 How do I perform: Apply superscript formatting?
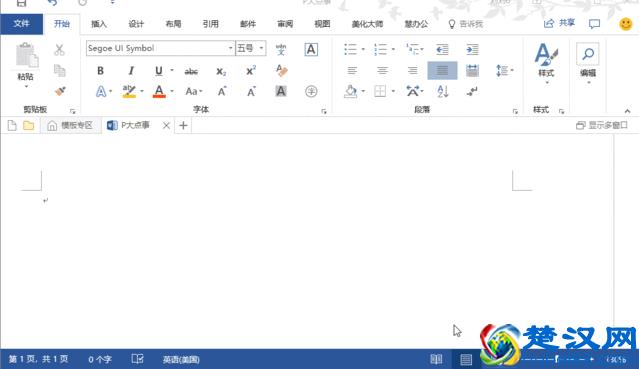pos(251,71)
